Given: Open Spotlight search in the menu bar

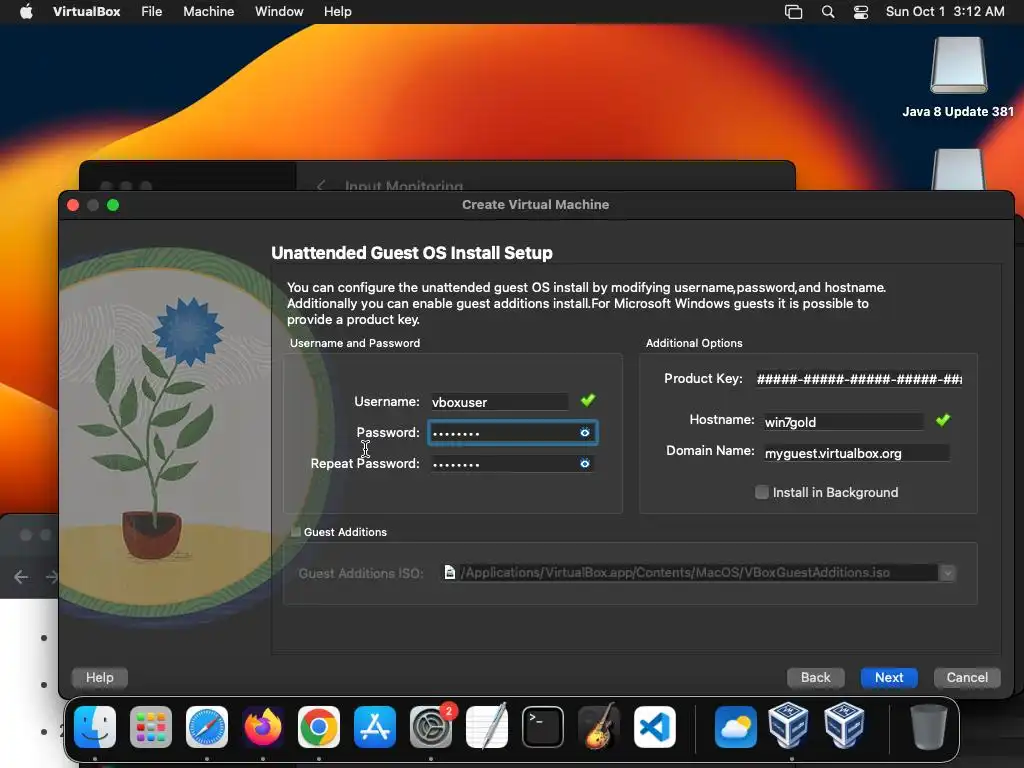Looking at the screenshot, I should pyautogui.click(x=827, y=12).
